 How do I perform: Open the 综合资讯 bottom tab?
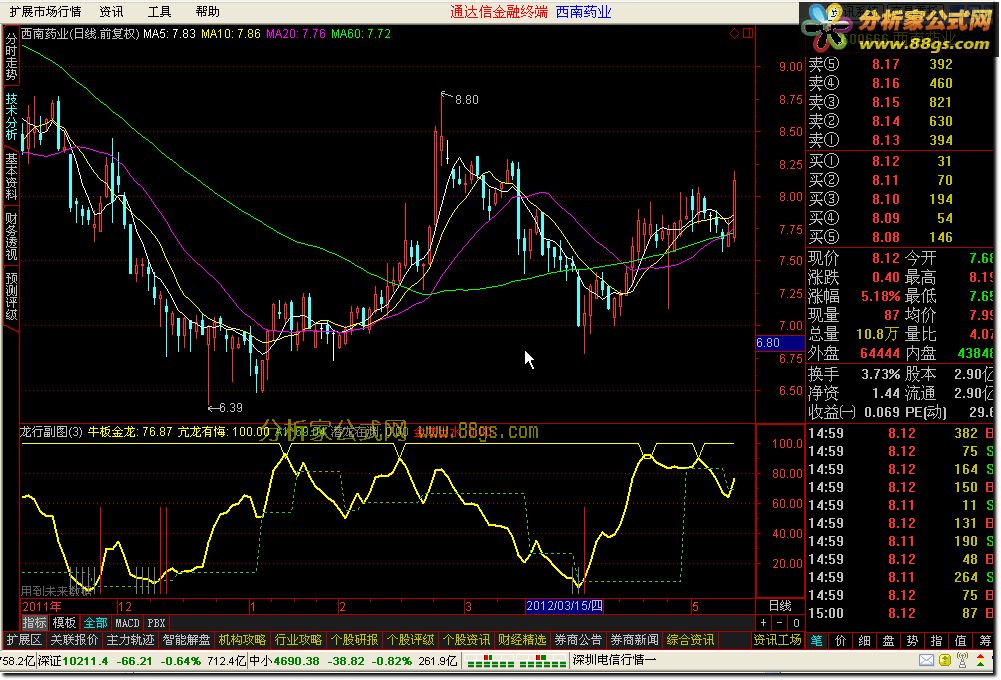point(690,640)
